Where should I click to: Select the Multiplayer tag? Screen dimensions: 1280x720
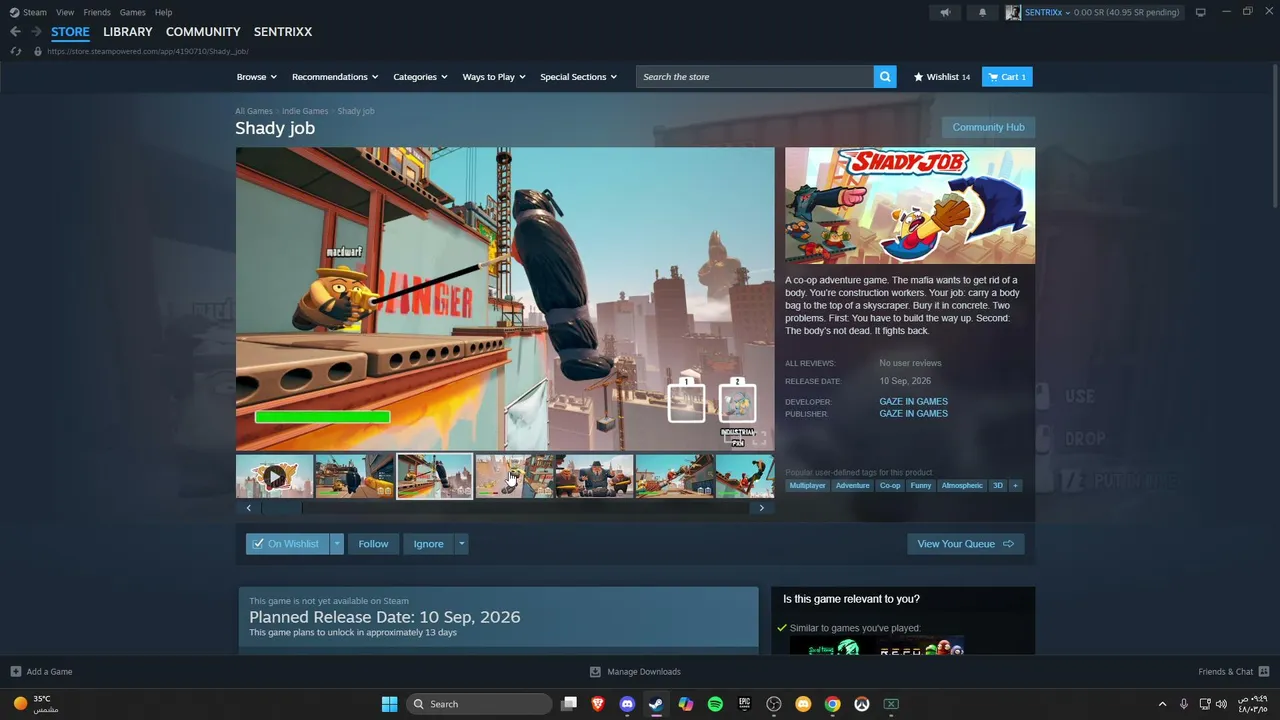(807, 486)
